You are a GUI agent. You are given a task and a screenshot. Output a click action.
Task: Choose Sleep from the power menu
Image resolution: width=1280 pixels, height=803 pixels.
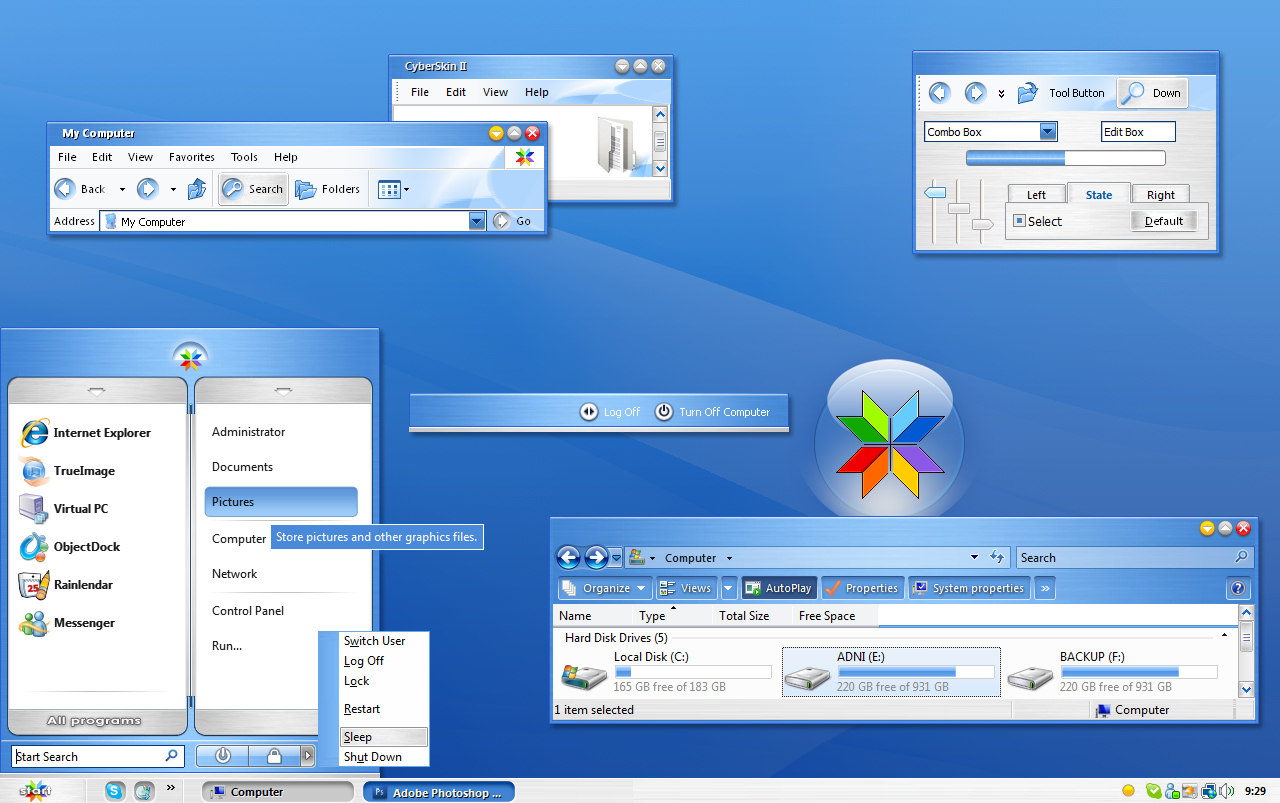[385, 737]
